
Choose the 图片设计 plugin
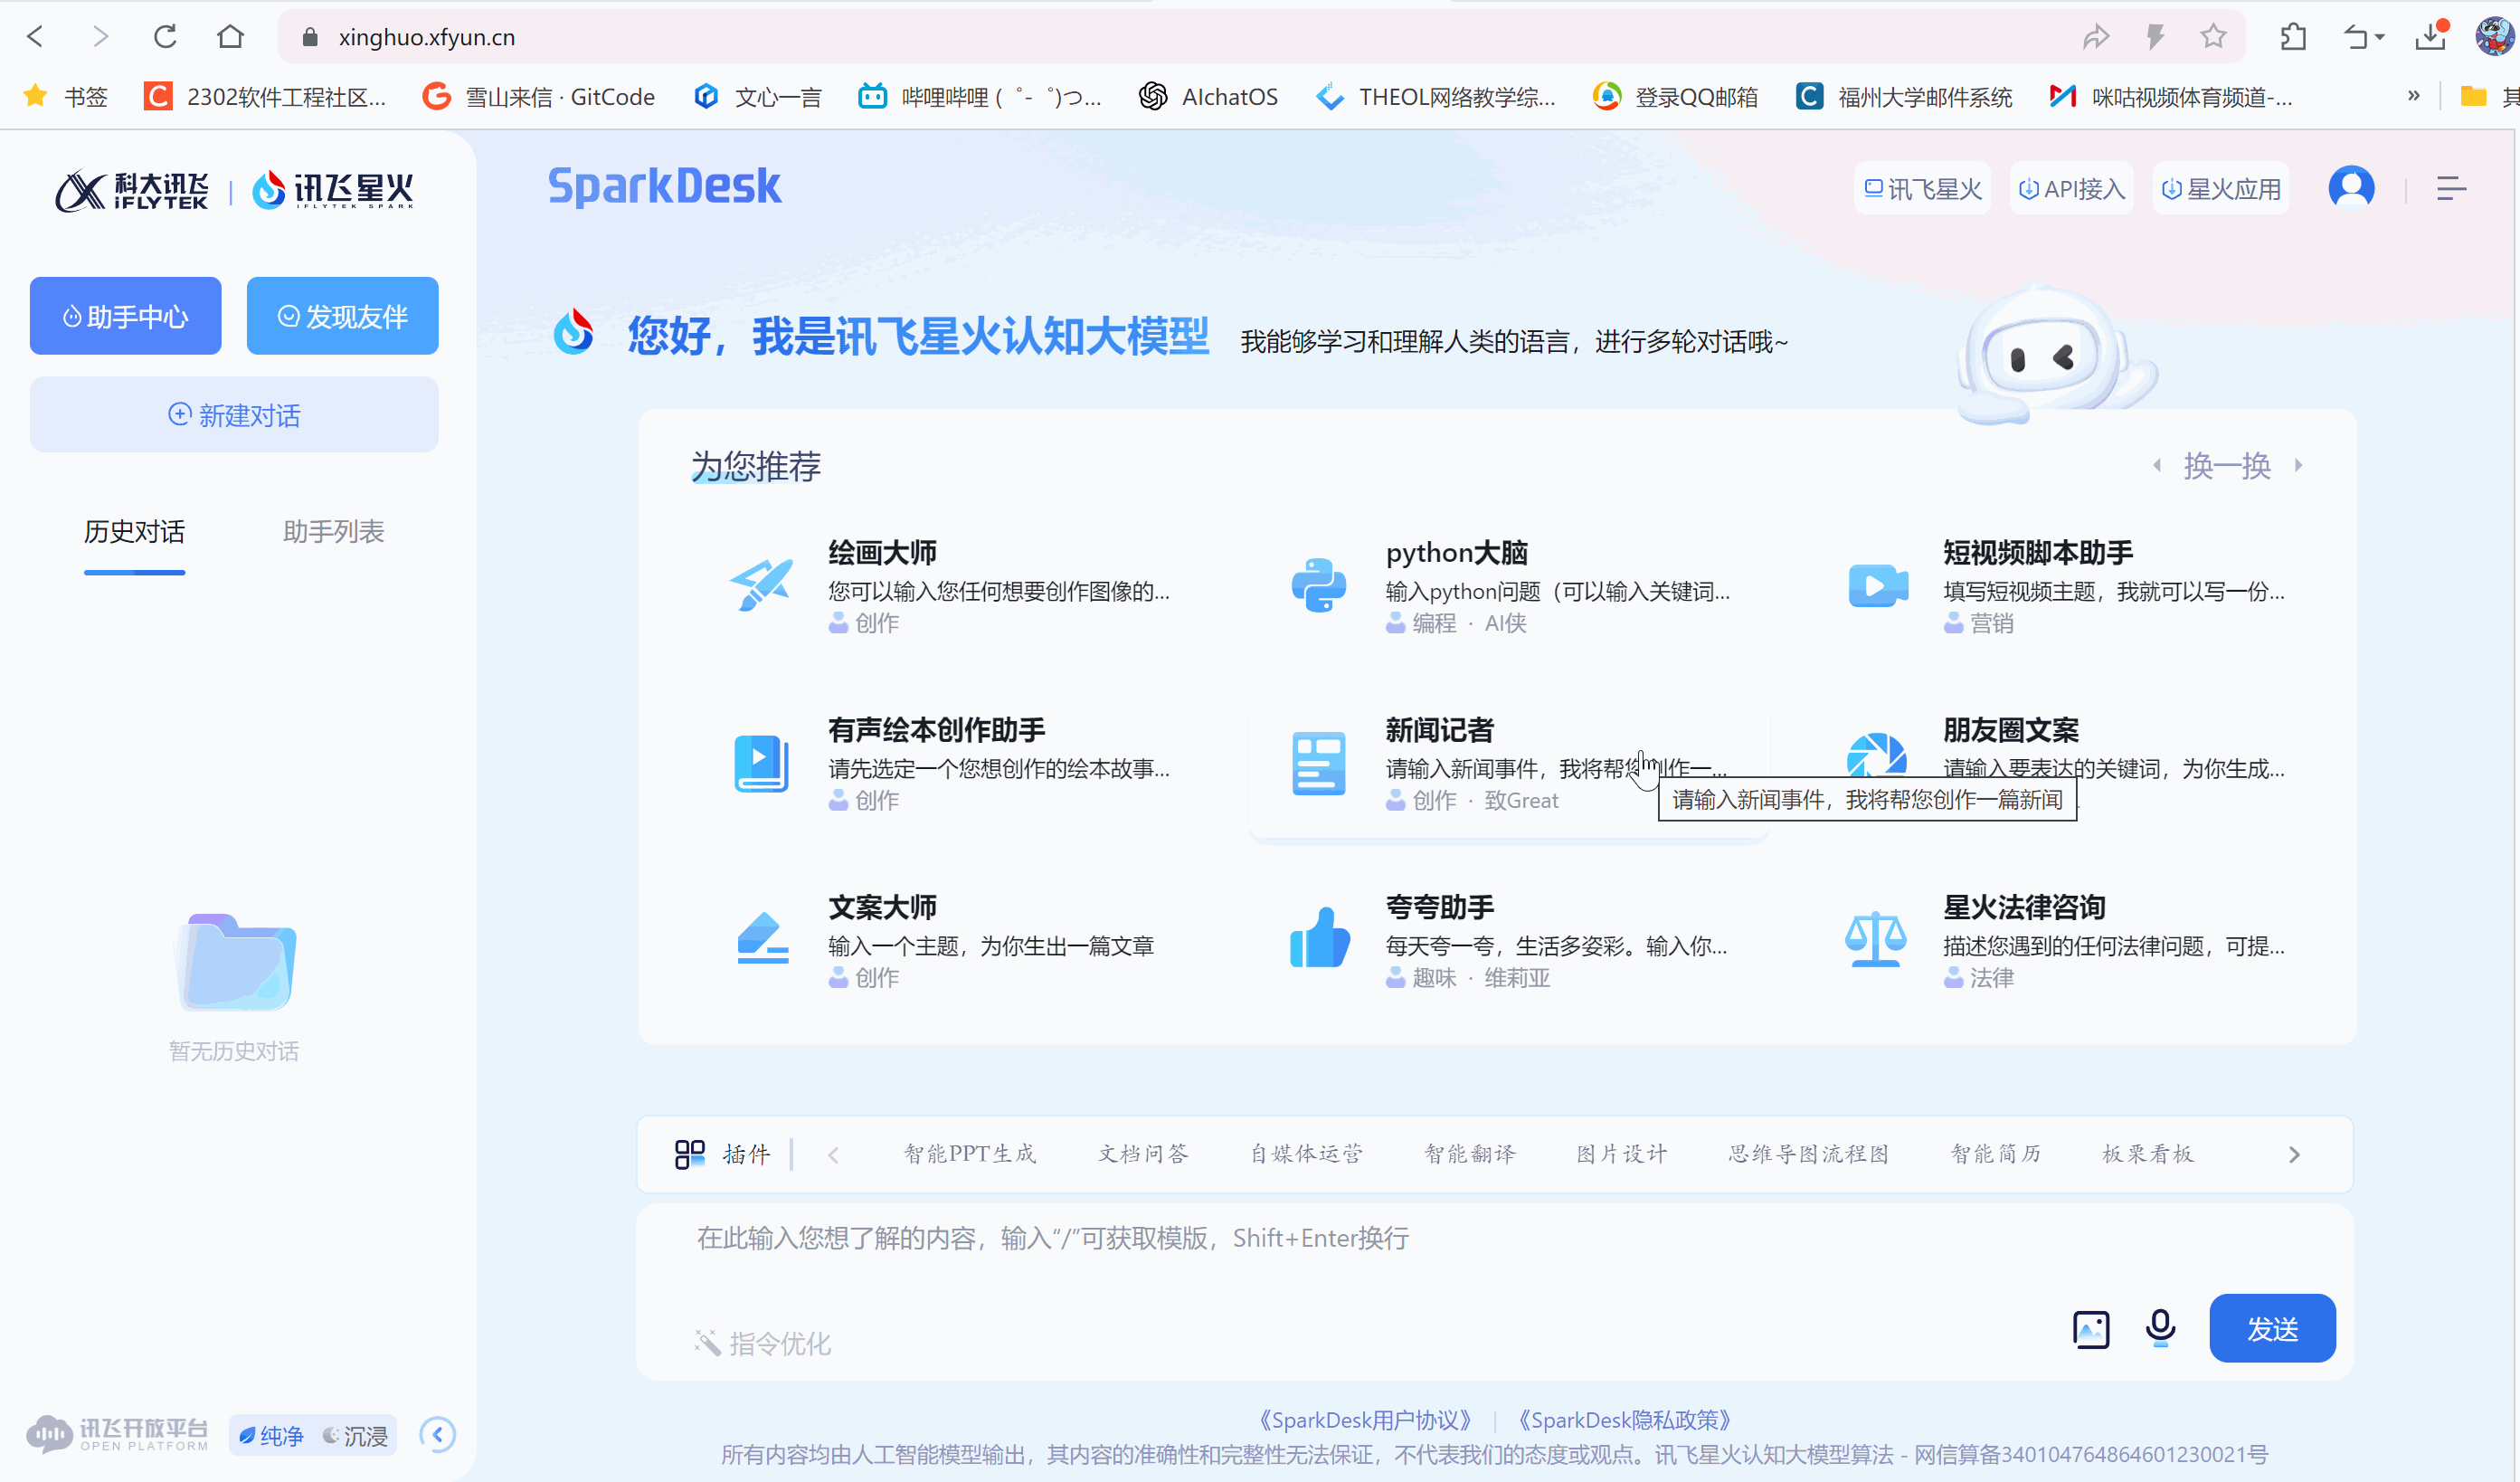click(x=1622, y=1154)
